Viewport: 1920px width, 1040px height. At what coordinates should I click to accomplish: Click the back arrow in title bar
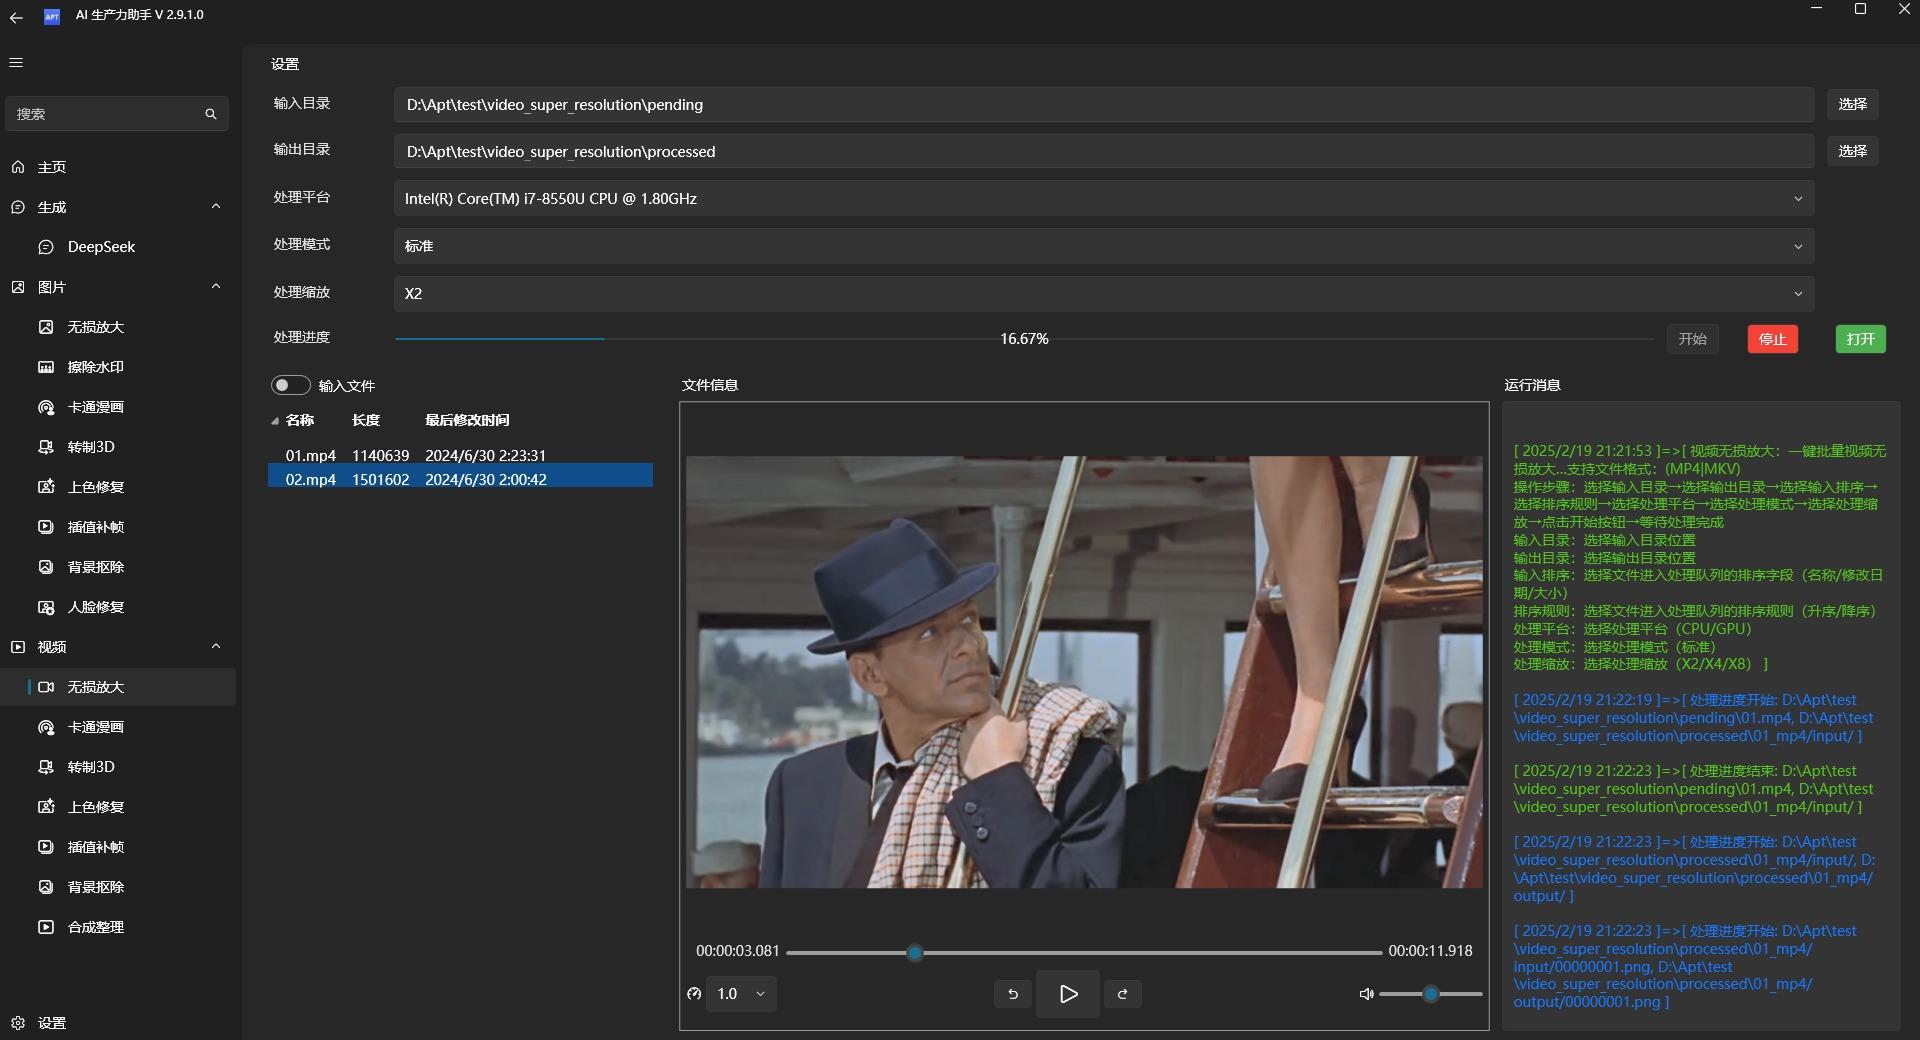[x=16, y=17]
